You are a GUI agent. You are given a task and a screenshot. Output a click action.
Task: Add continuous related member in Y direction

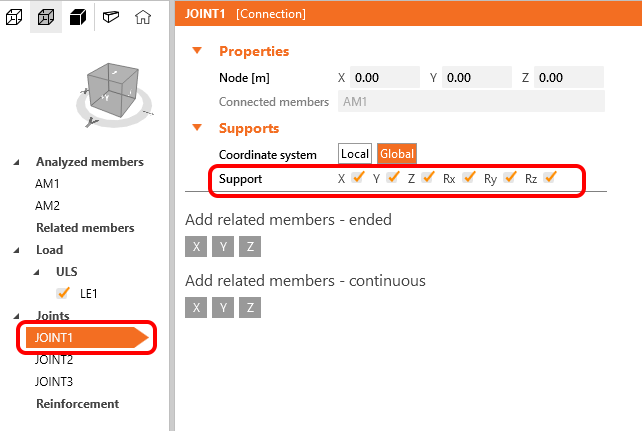[x=223, y=307]
